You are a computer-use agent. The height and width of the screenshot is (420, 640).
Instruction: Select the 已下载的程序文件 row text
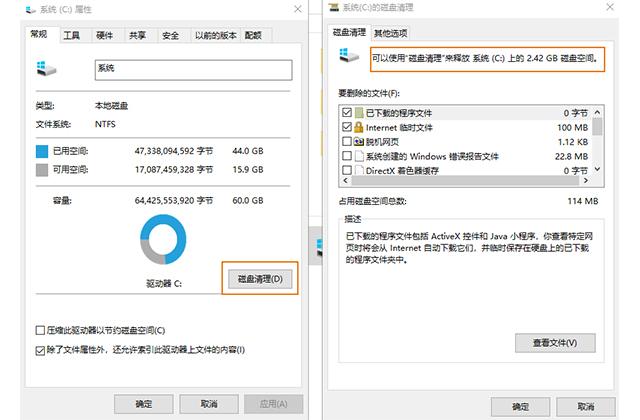399,113
